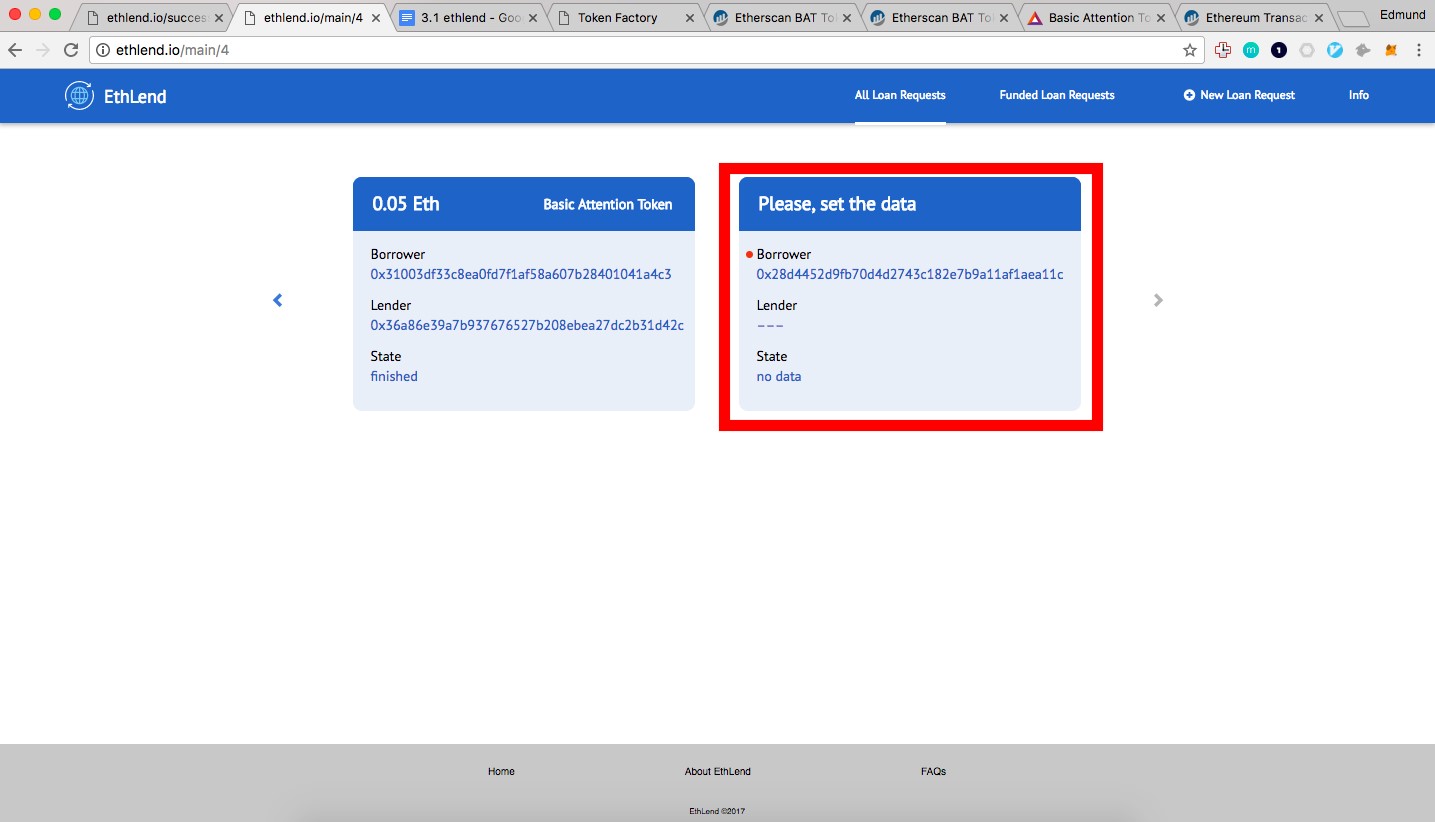1435x822 pixels.
Task: Click the blue checkmark extension icon
Action: pos(1335,50)
